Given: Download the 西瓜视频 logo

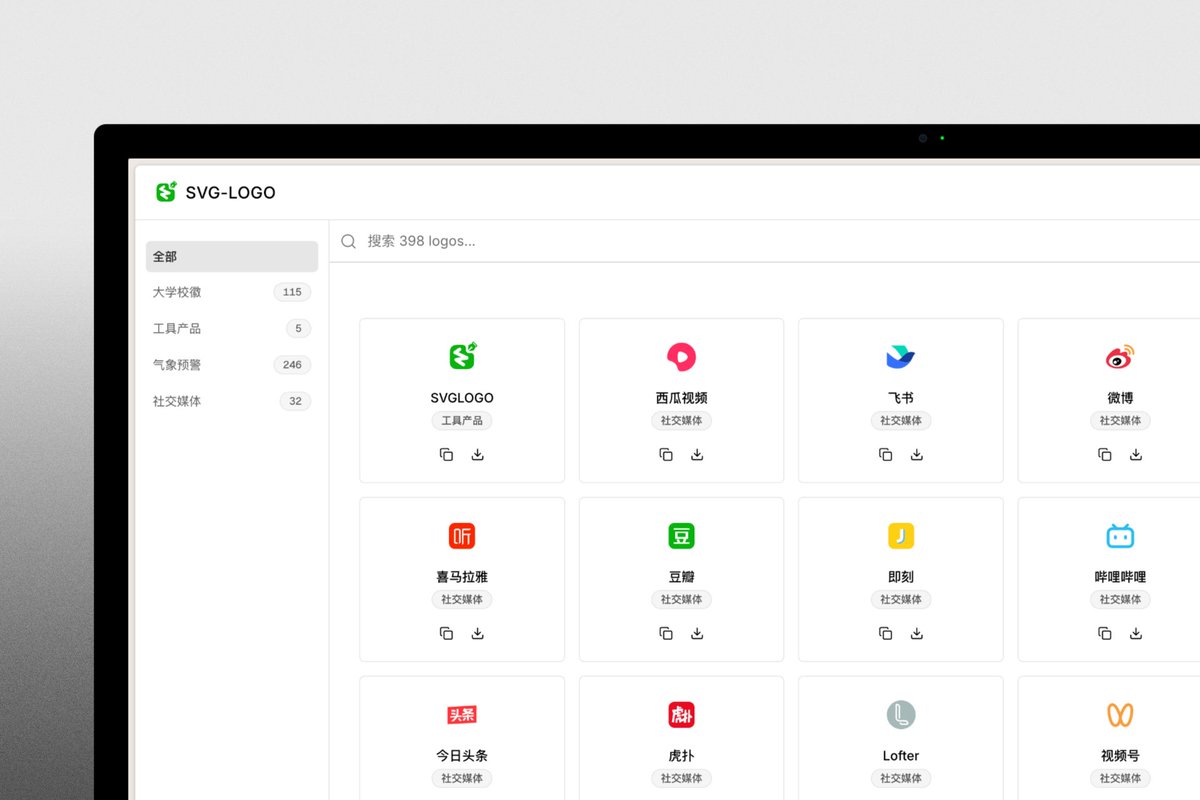Looking at the screenshot, I should [697, 455].
